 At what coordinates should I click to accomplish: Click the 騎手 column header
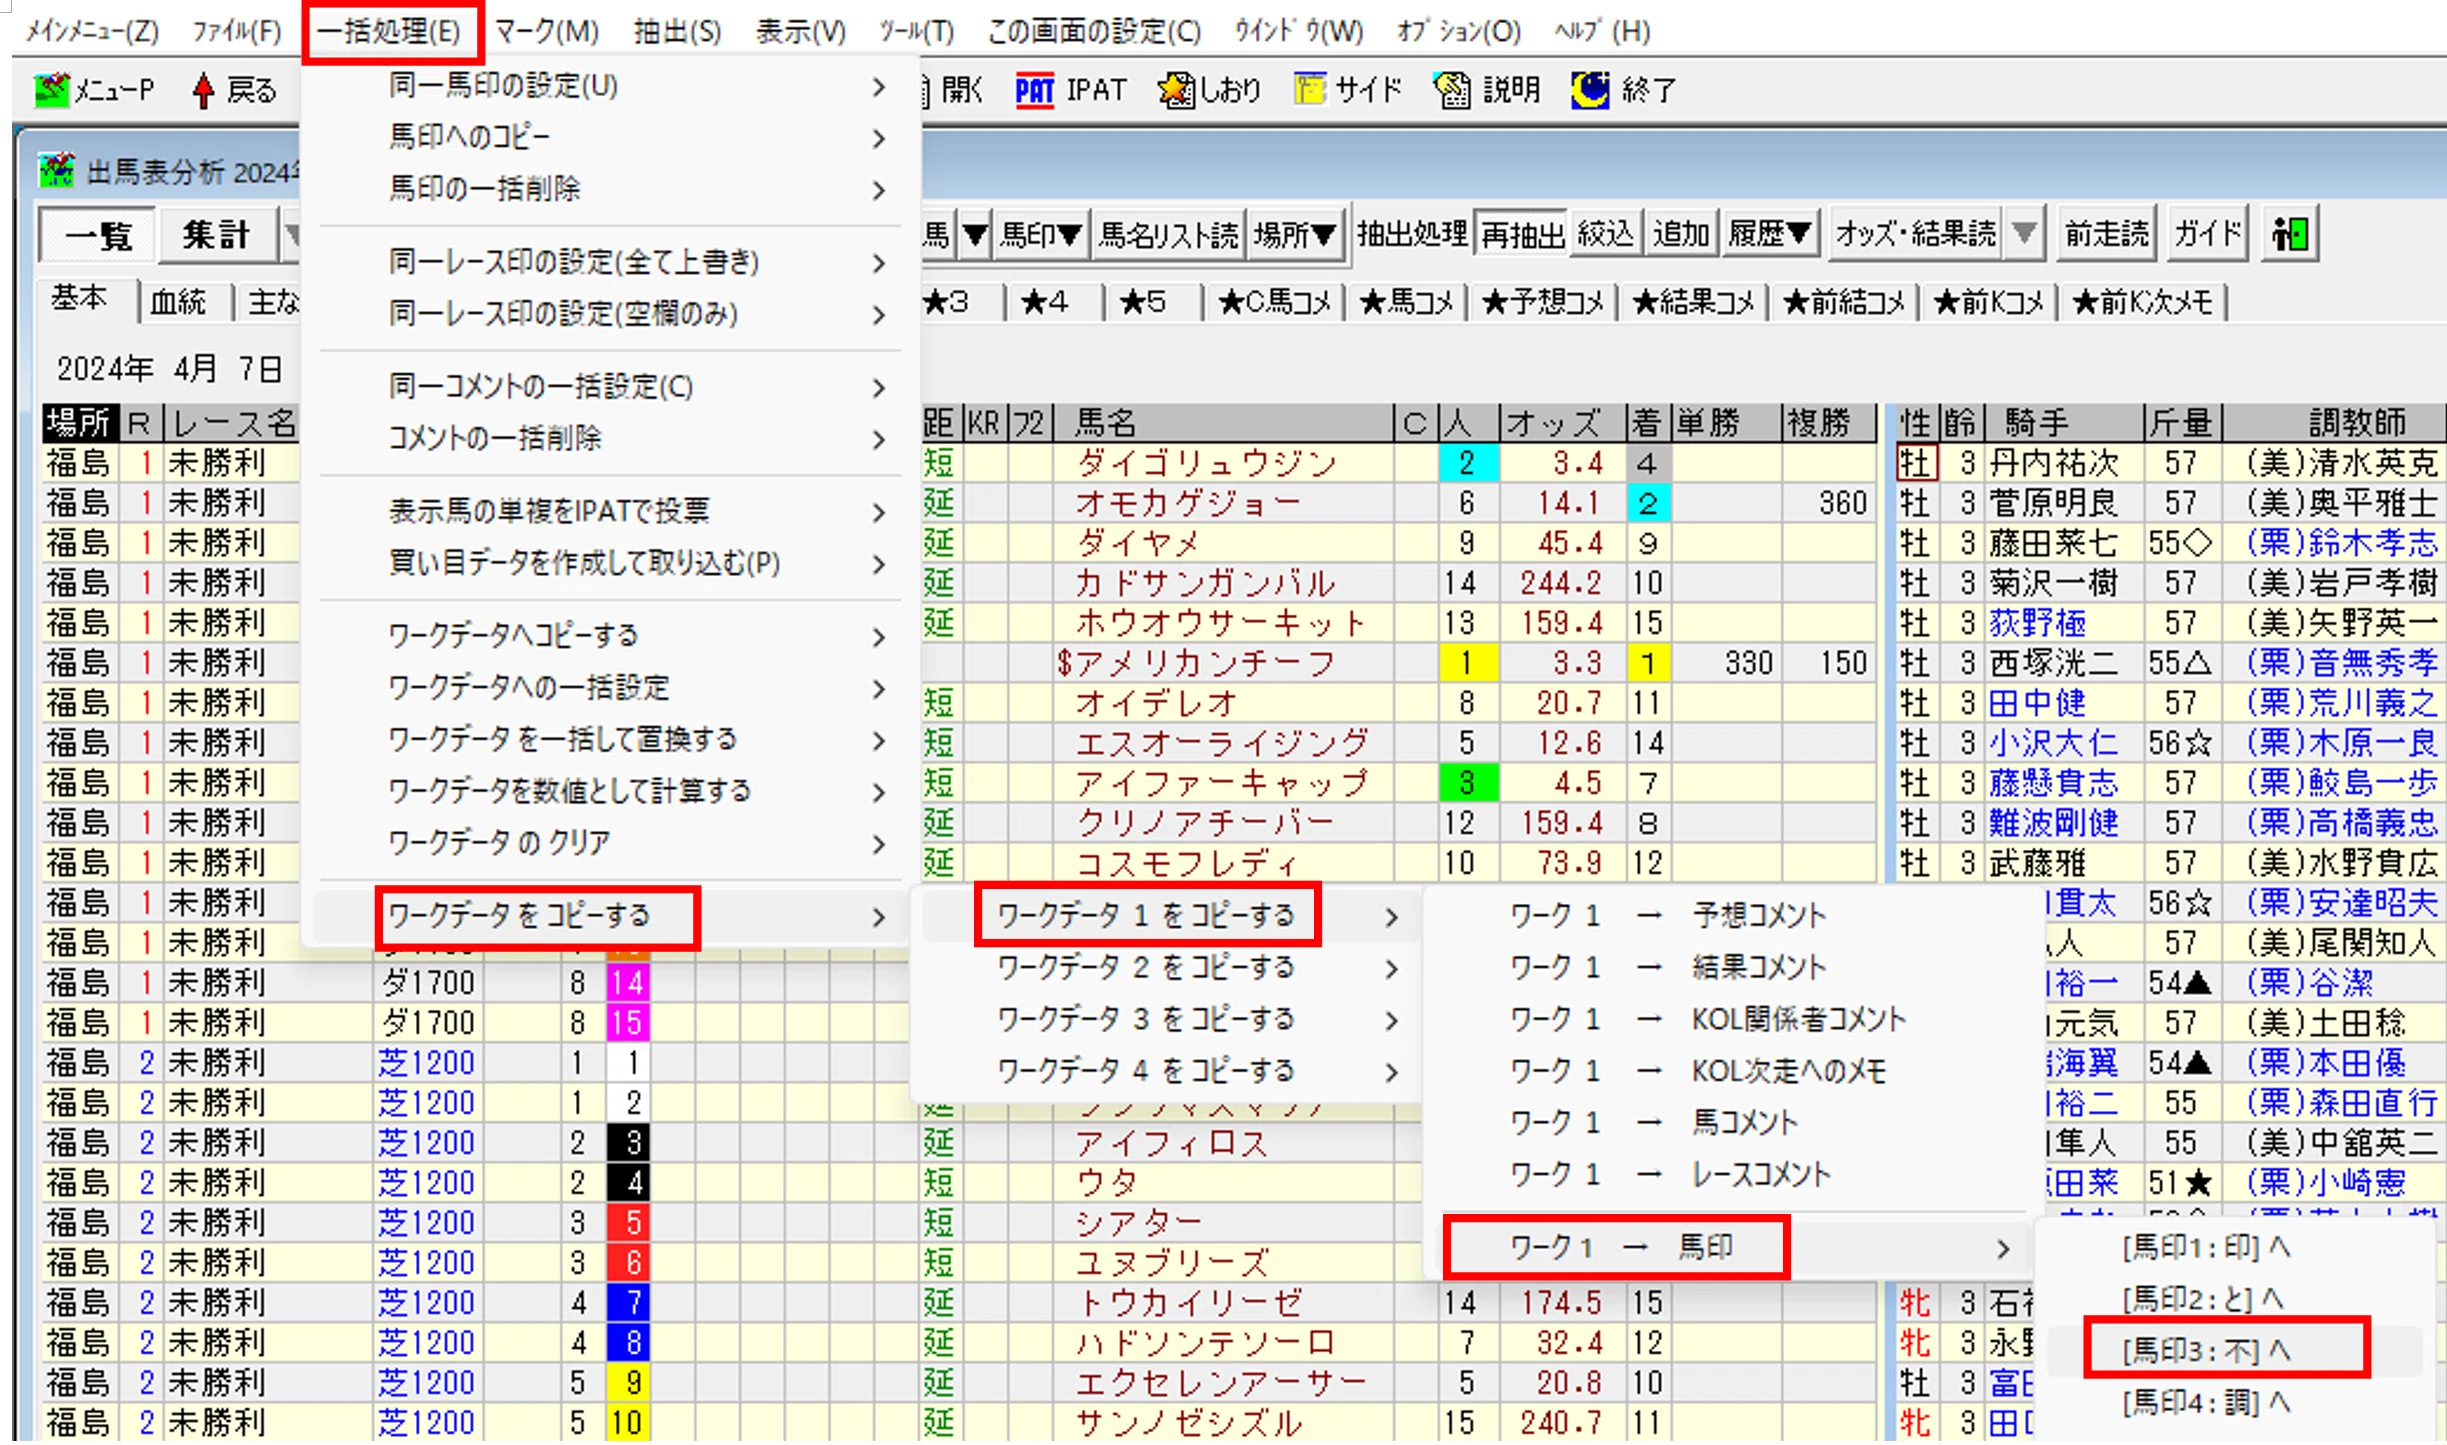click(x=2062, y=422)
